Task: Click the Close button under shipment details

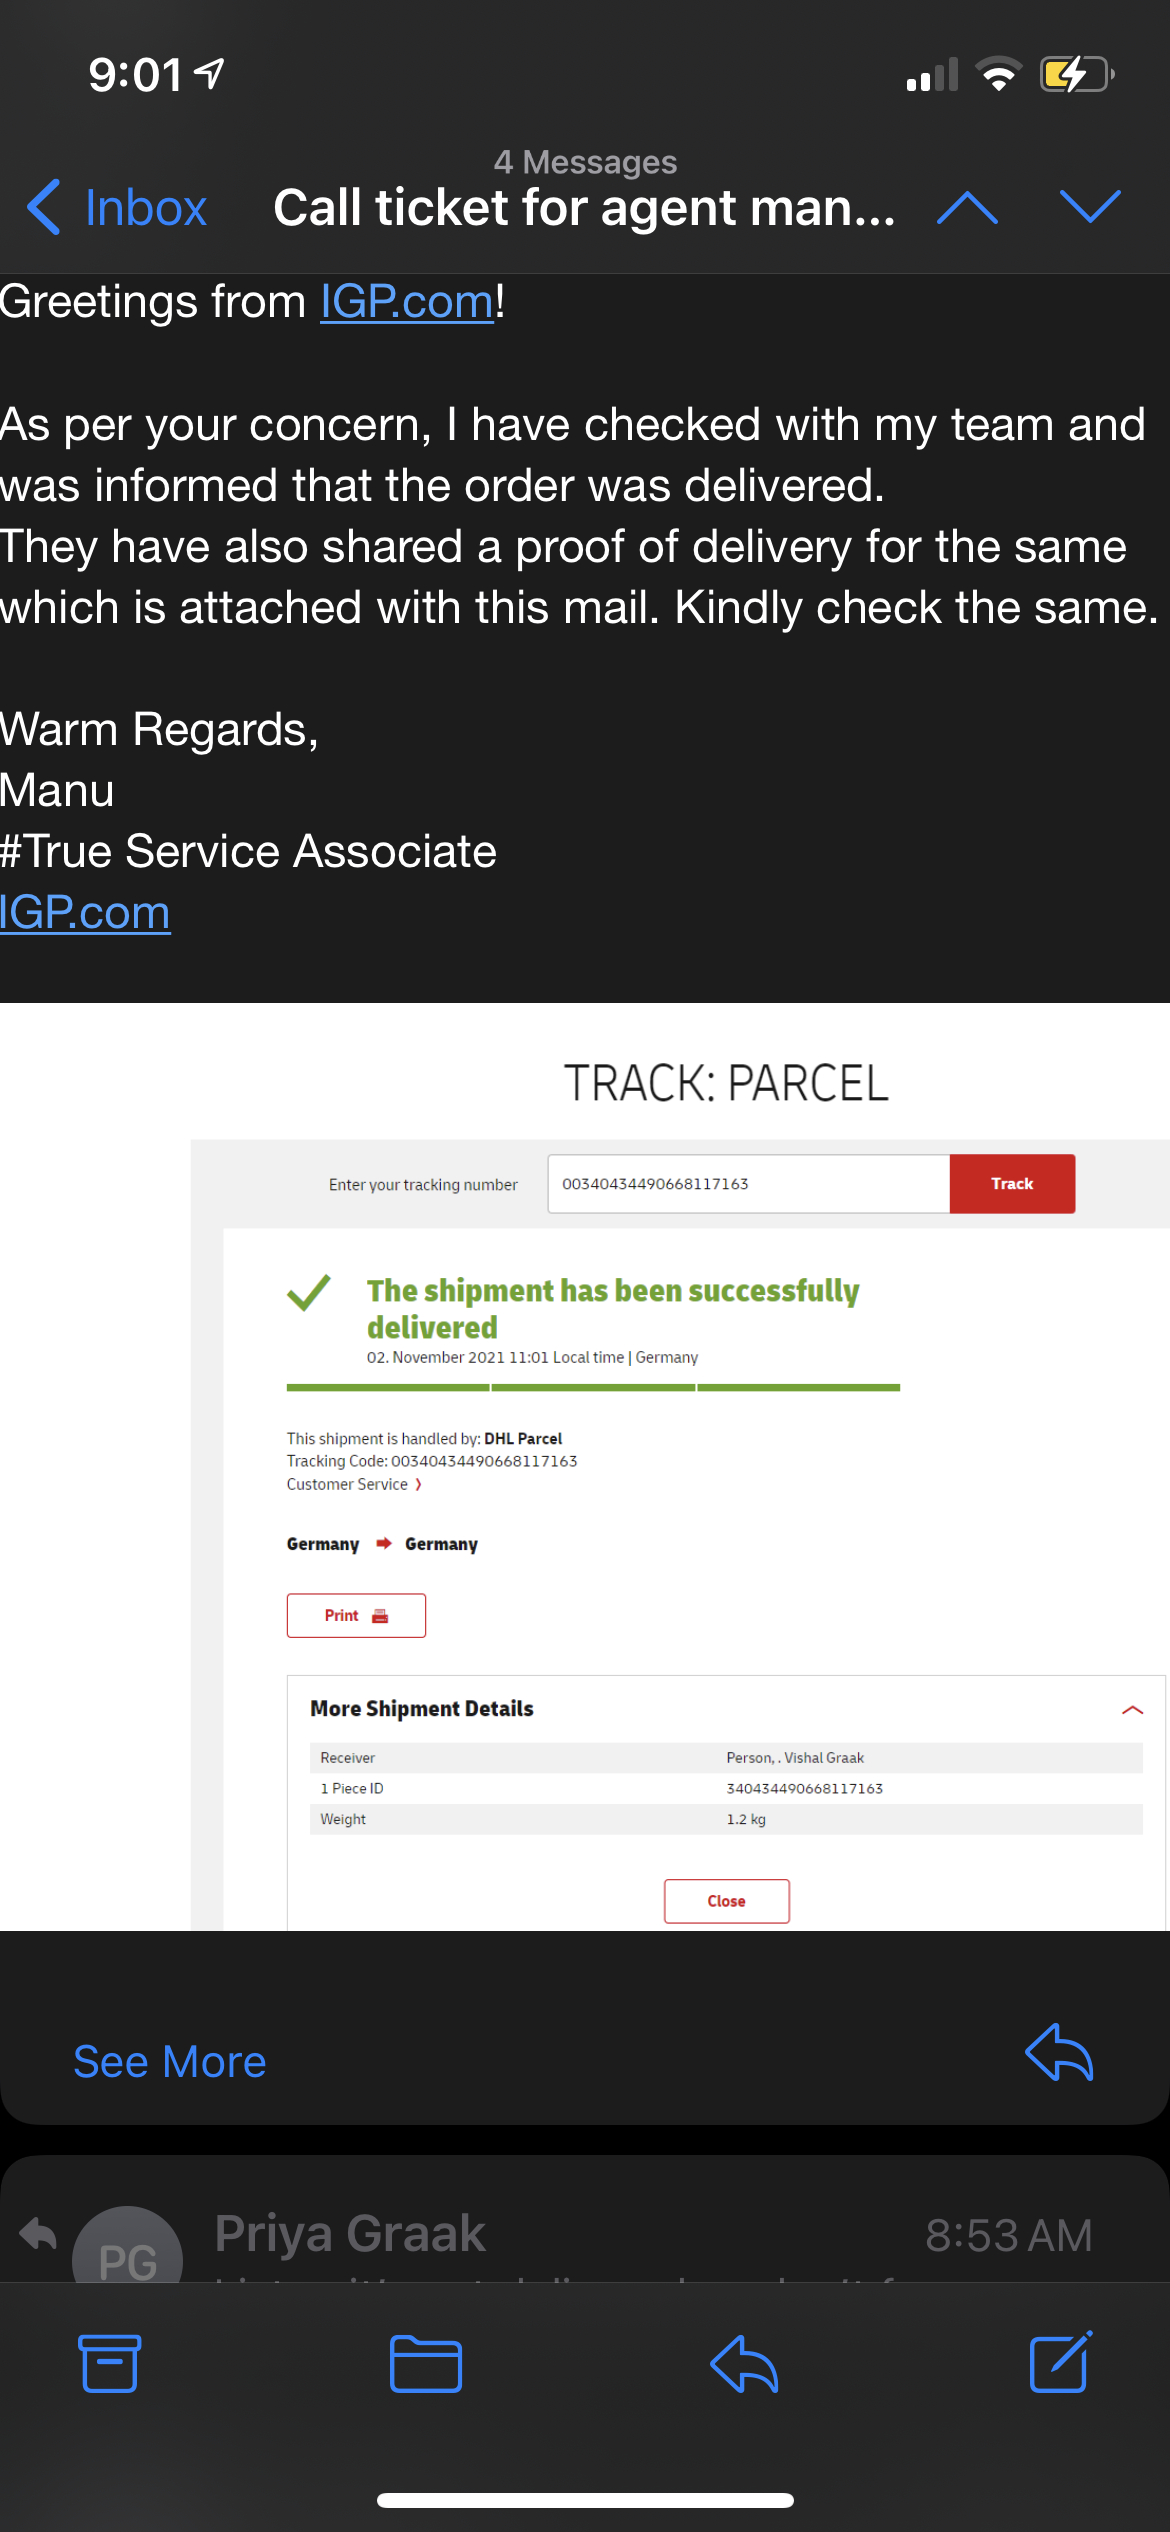Action: pyautogui.click(x=726, y=1901)
